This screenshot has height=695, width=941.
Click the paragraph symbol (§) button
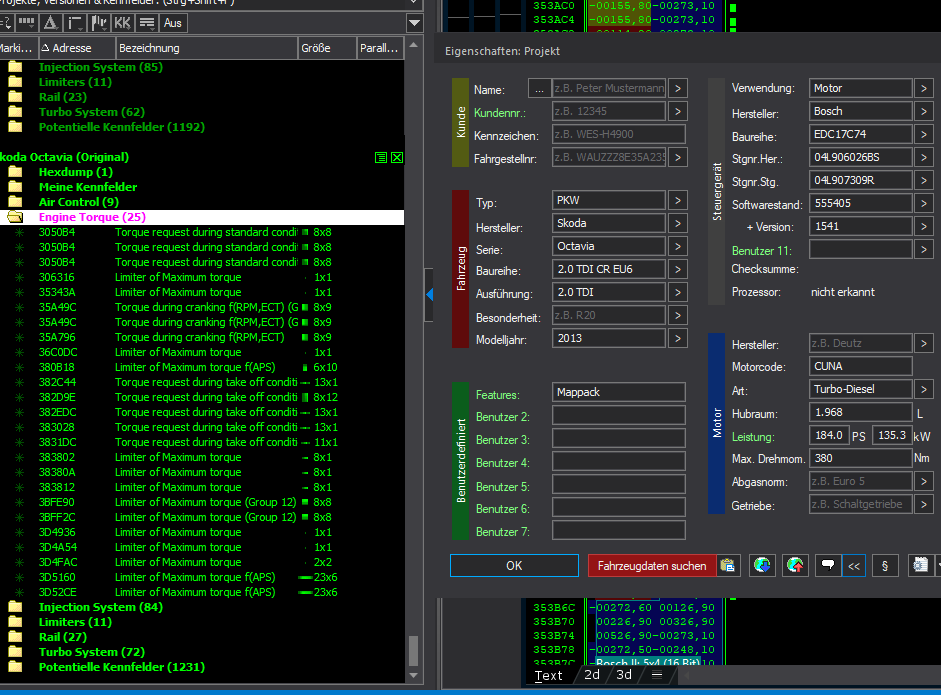tap(884, 566)
